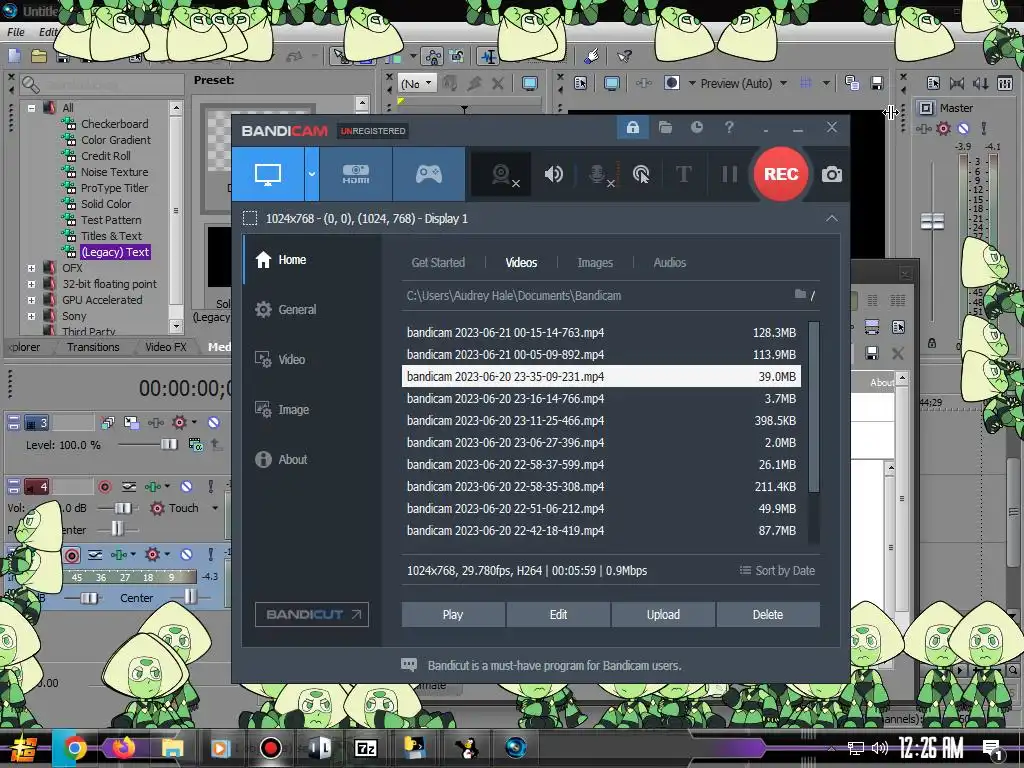Open Preview (Auto) quality dropdown

(x=783, y=83)
